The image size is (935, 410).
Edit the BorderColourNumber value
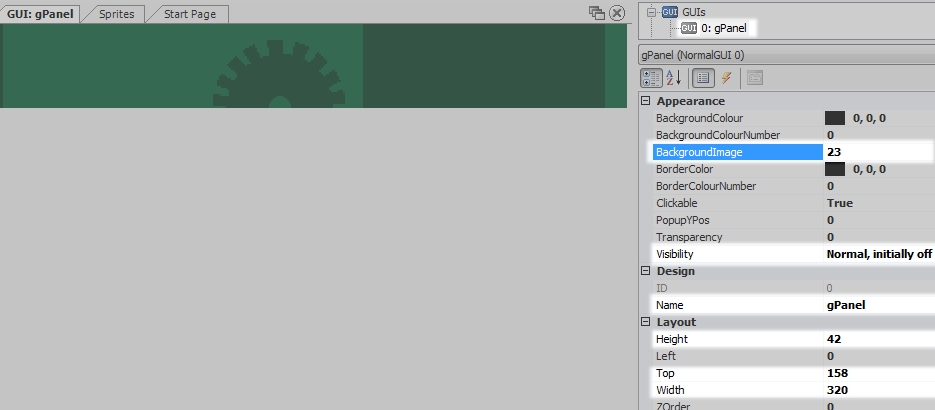(x=879, y=186)
